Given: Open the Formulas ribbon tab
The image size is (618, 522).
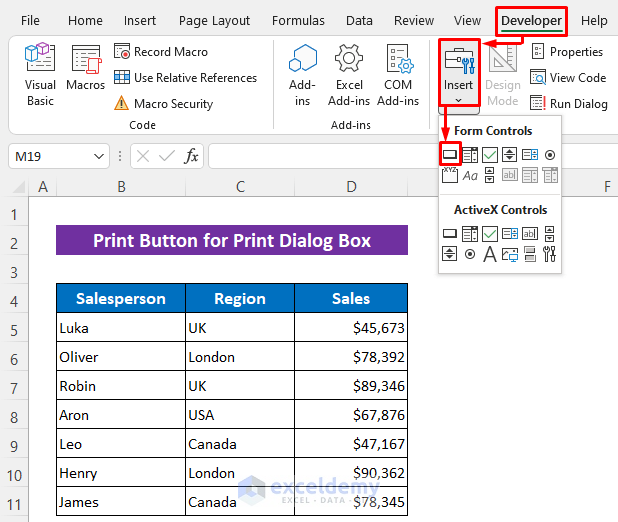Looking at the screenshot, I should click(298, 20).
